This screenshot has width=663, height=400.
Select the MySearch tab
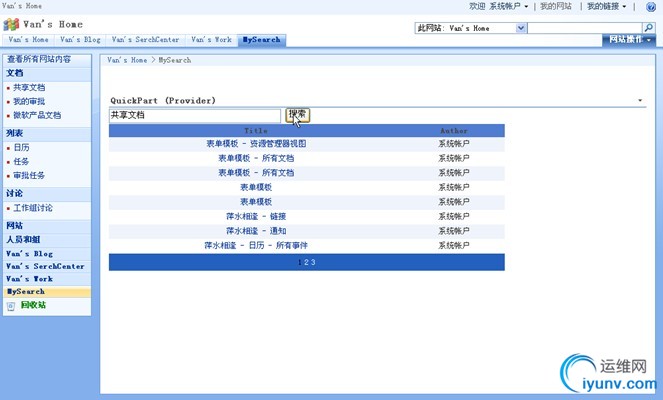click(262, 40)
